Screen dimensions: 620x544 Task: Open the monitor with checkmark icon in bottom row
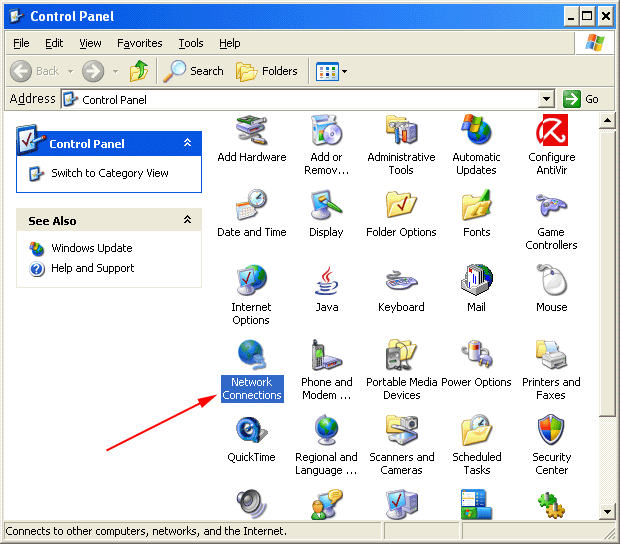(401, 504)
